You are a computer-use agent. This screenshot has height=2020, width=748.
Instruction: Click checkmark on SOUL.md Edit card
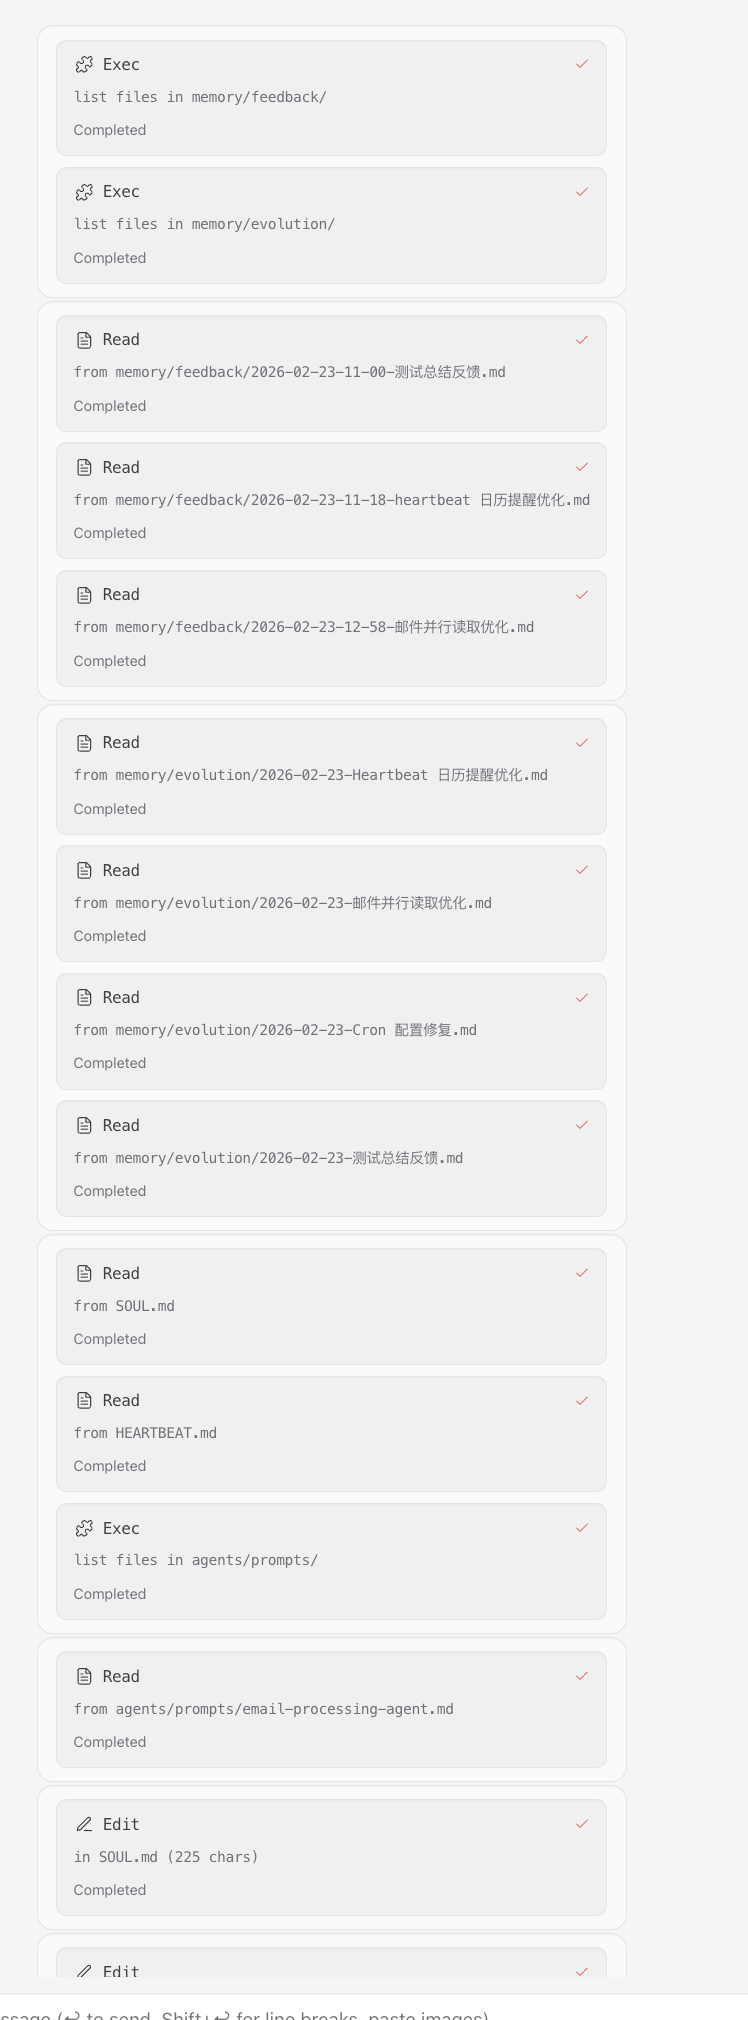[582, 1824]
